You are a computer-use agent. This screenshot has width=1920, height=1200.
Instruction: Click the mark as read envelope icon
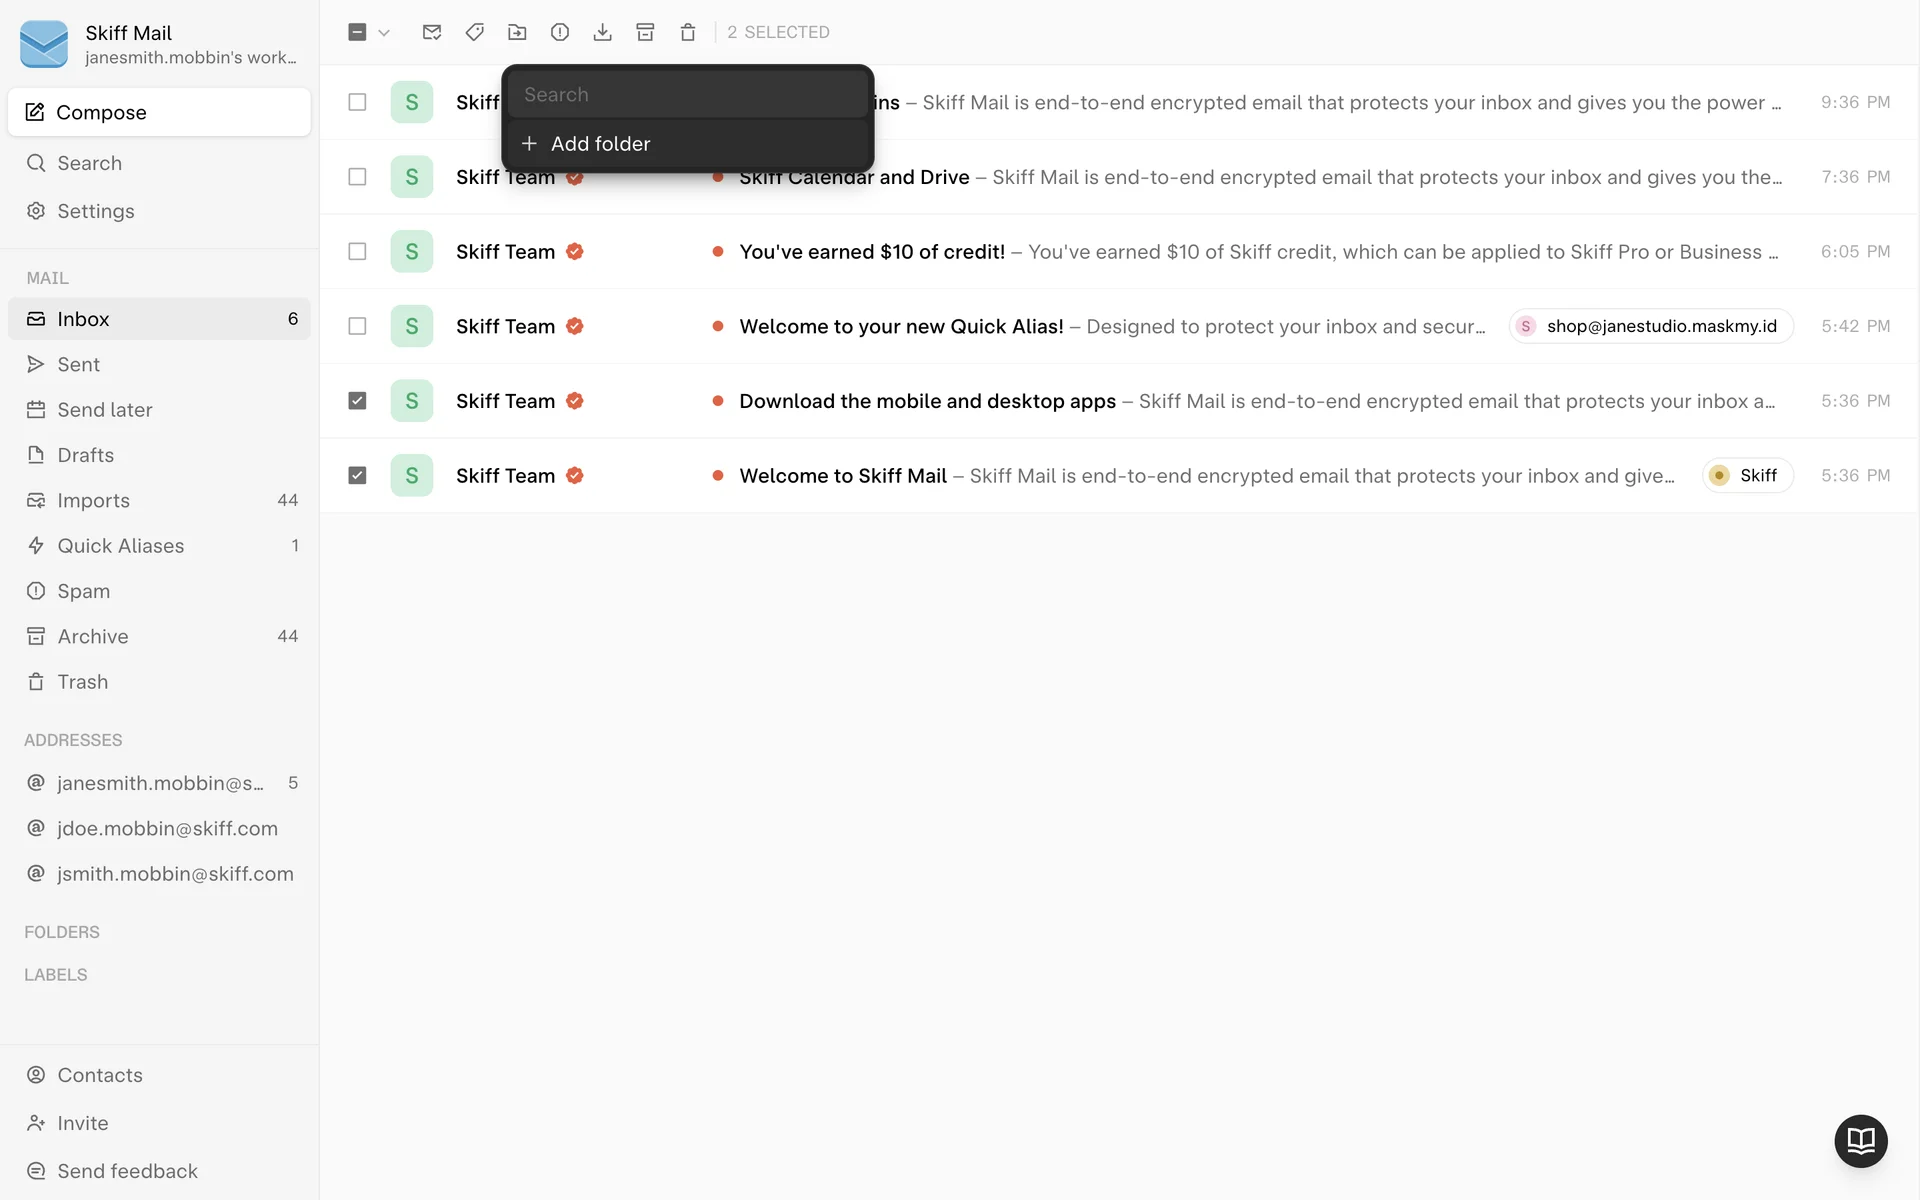(x=432, y=32)
